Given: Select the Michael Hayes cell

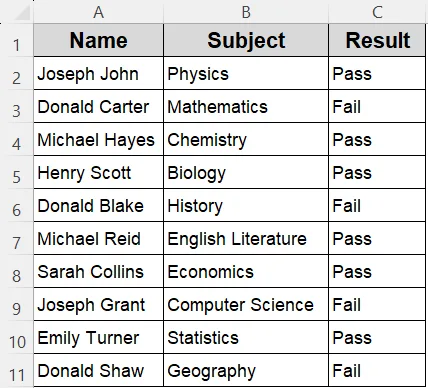Looking at the screenshot, I should coord(99,139).
